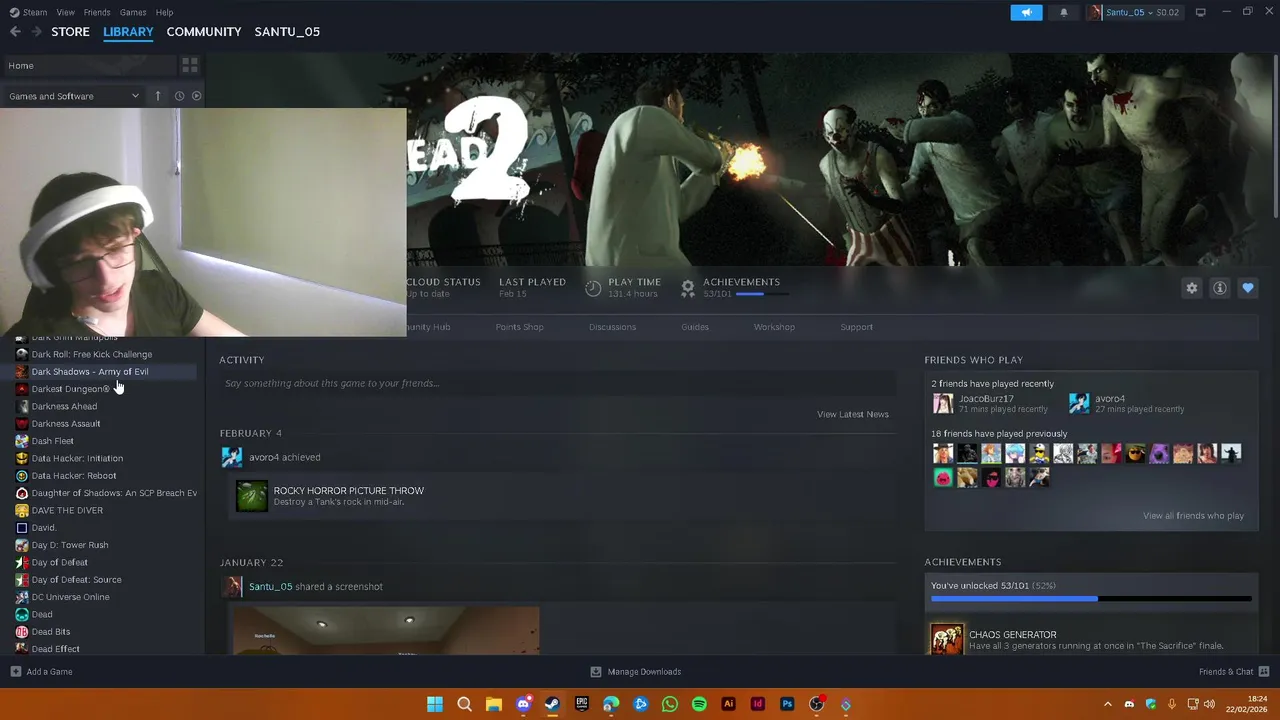Image resolution: width=1280 pixels, height=720 pixels.
Task: Open the notifications bell
Action: [1063, 12]
